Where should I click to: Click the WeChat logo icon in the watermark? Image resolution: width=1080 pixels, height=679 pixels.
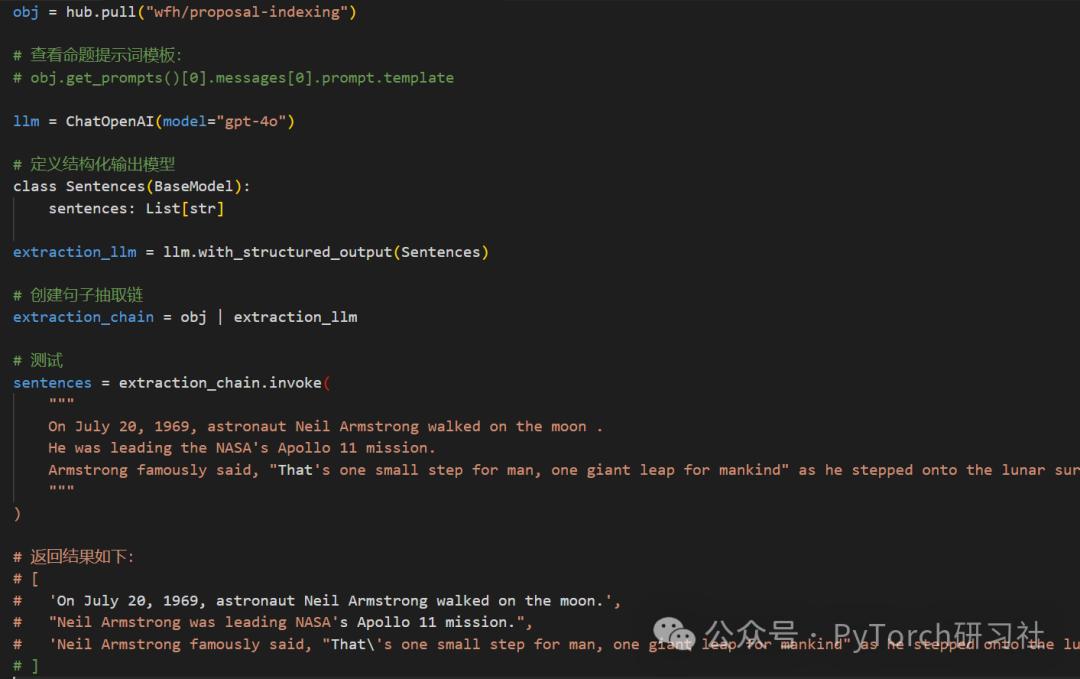coord(674,634)
